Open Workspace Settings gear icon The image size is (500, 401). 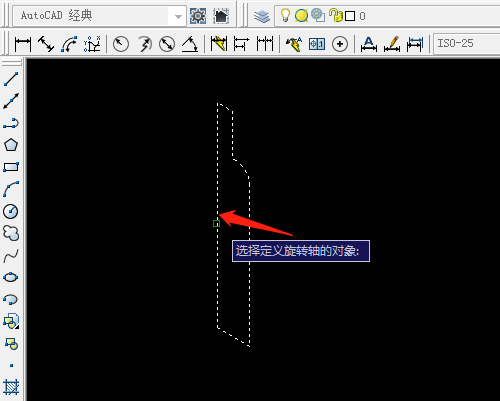point(198,16)
